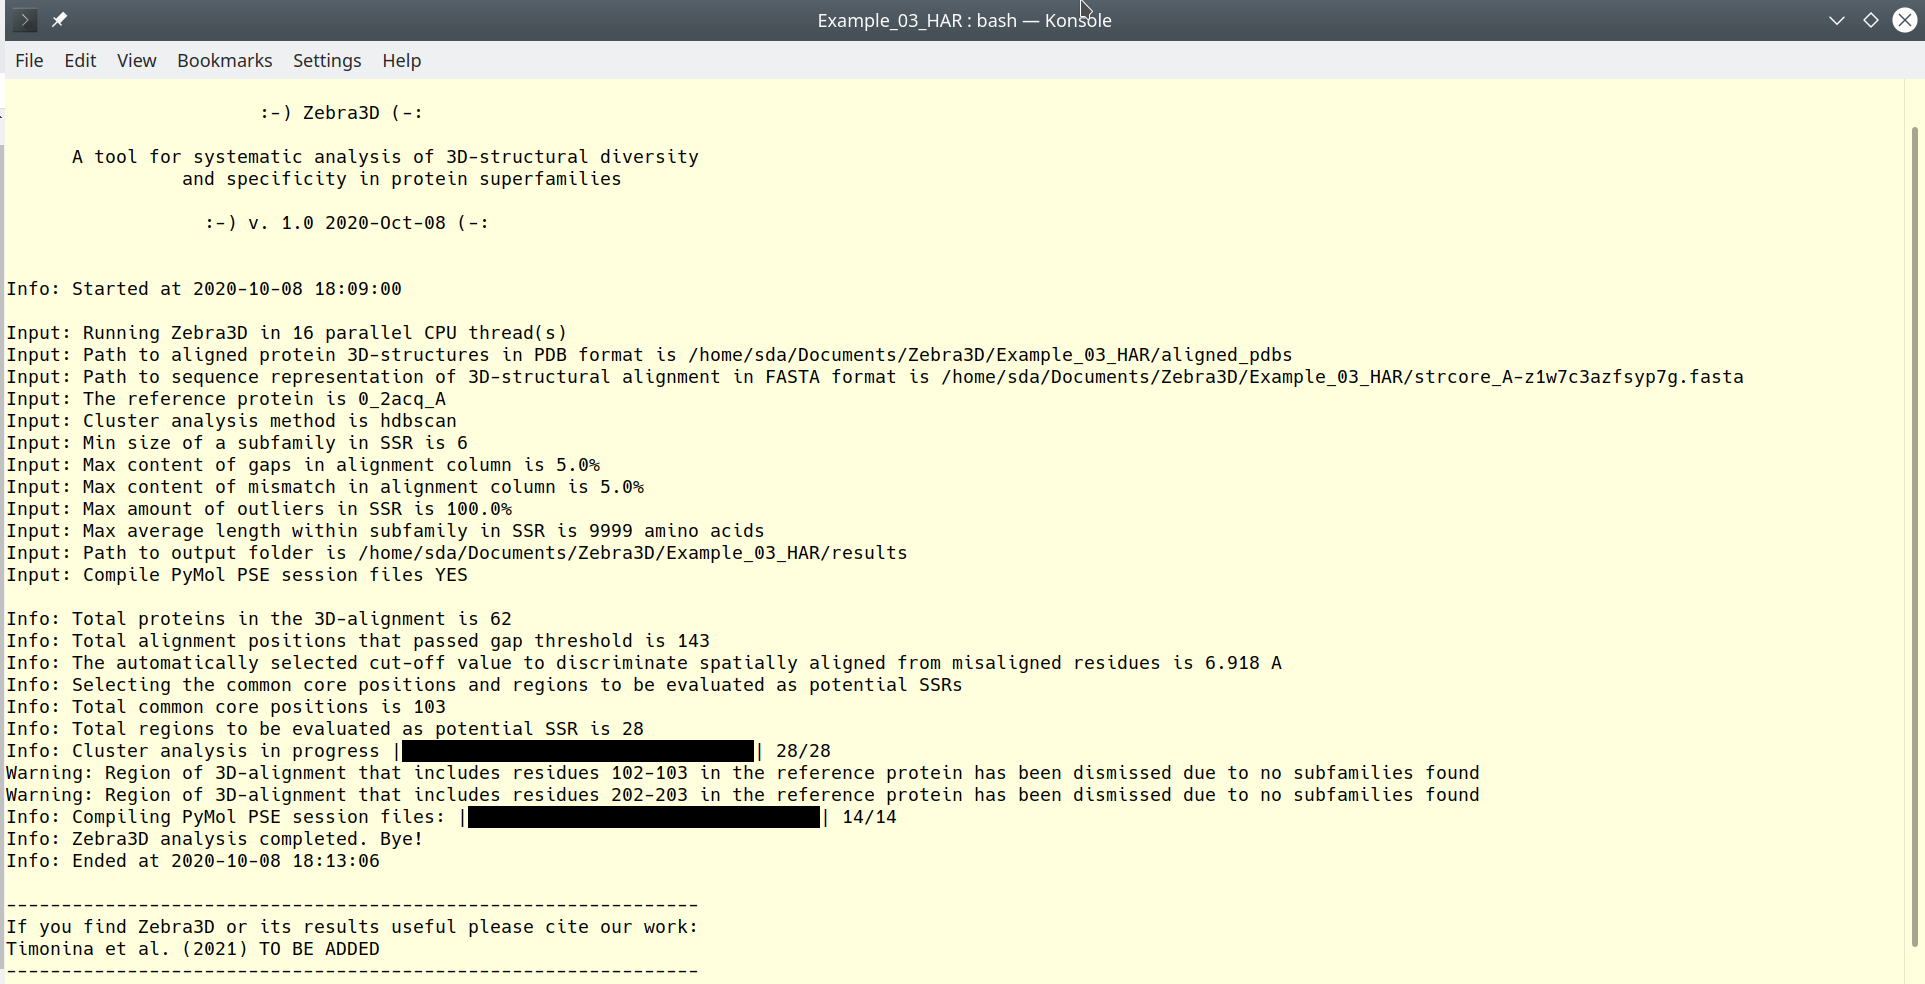Click 'Info: Ended at 2020-10-08 18:13:06'
This screenshot has height=984, width=1925.
coord(193,861)
